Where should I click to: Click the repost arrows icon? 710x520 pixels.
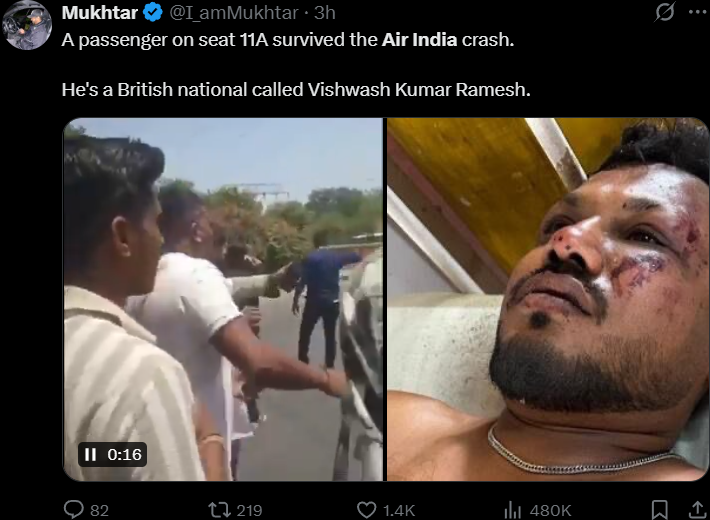tap(219, 510)
